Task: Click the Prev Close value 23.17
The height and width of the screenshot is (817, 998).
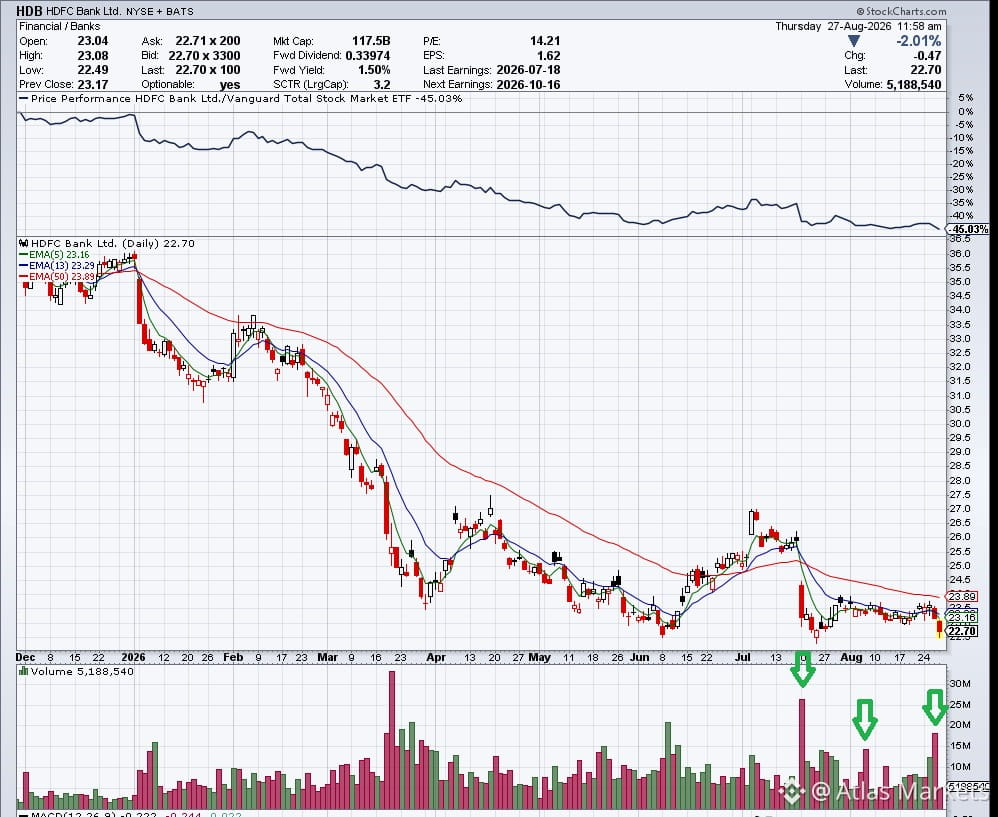Action: pyautogui.click(x=92, y=85)
